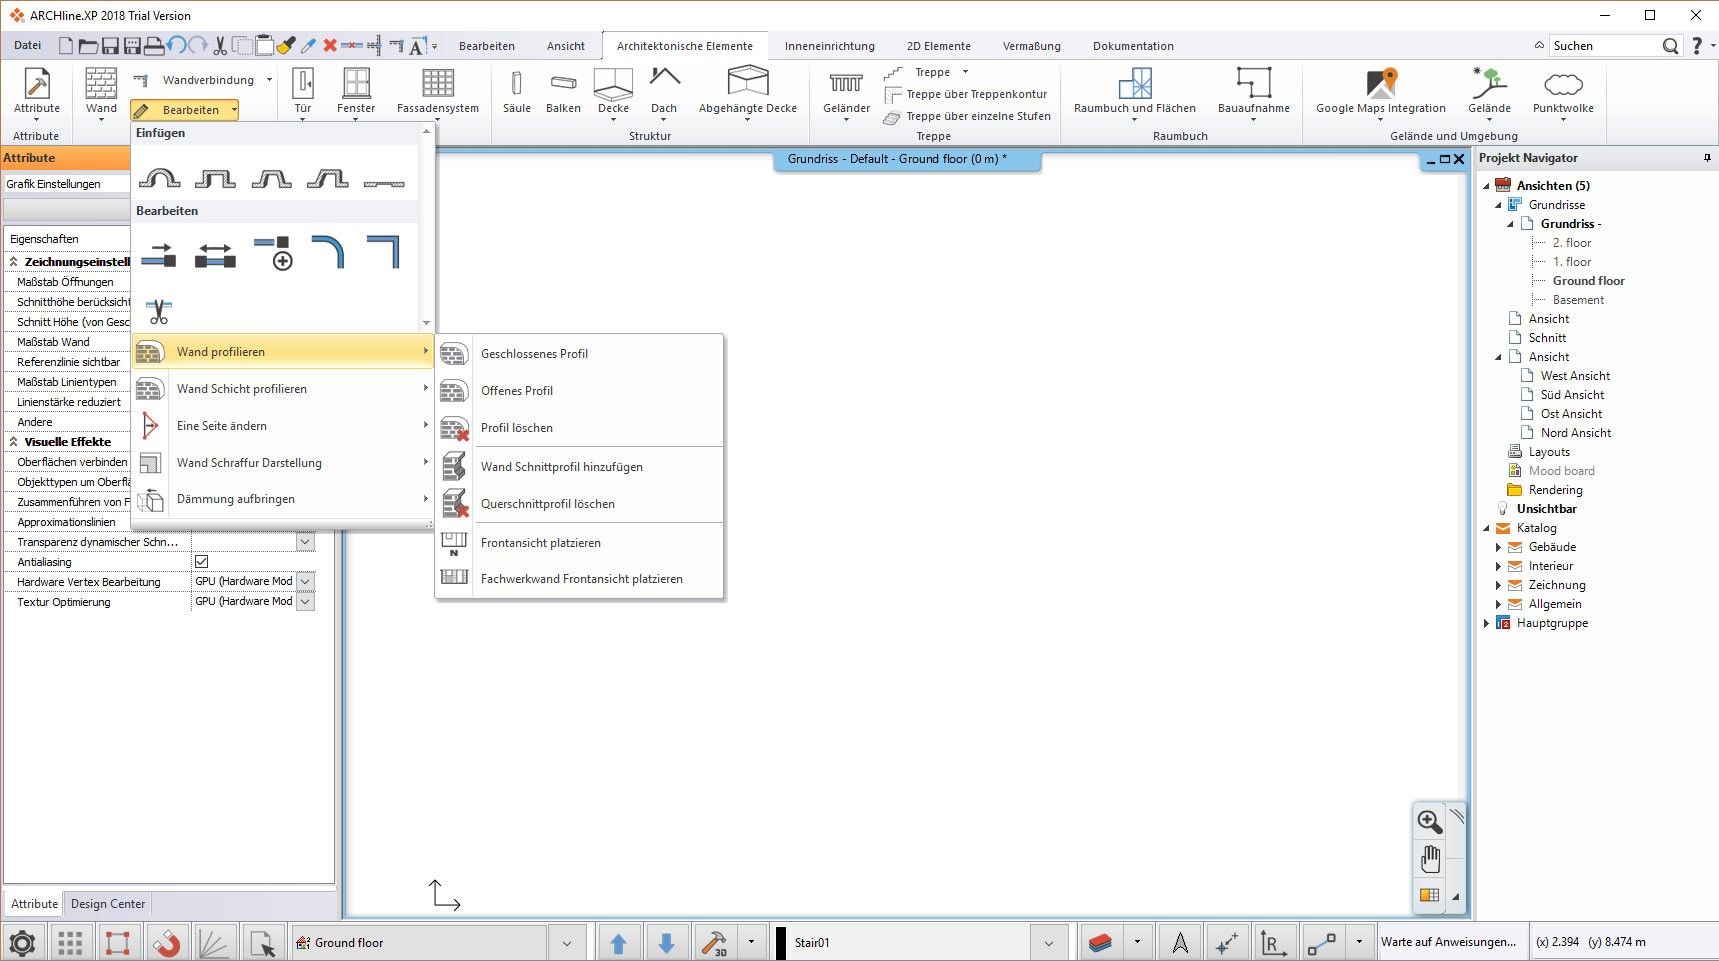Click Treppe über Treppenkontur button
1719x961 pixels.
966,94
